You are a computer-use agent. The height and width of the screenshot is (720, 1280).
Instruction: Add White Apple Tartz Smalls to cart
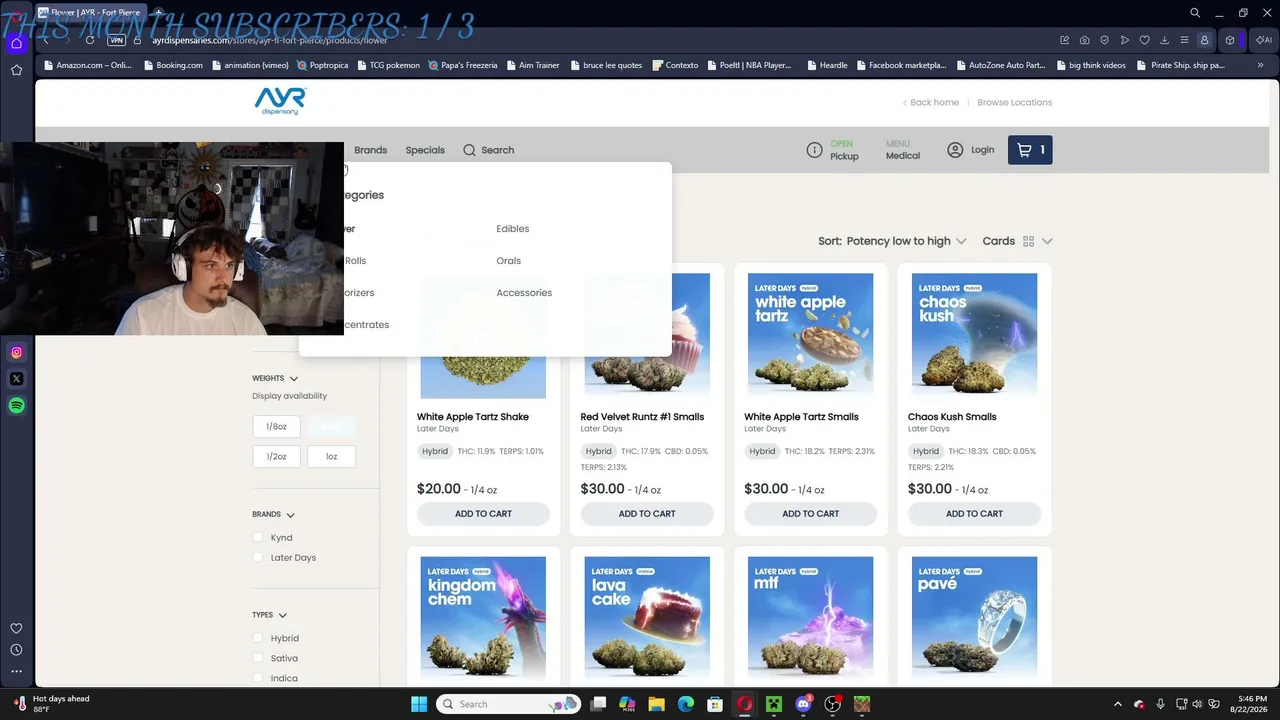pos(811,514)
